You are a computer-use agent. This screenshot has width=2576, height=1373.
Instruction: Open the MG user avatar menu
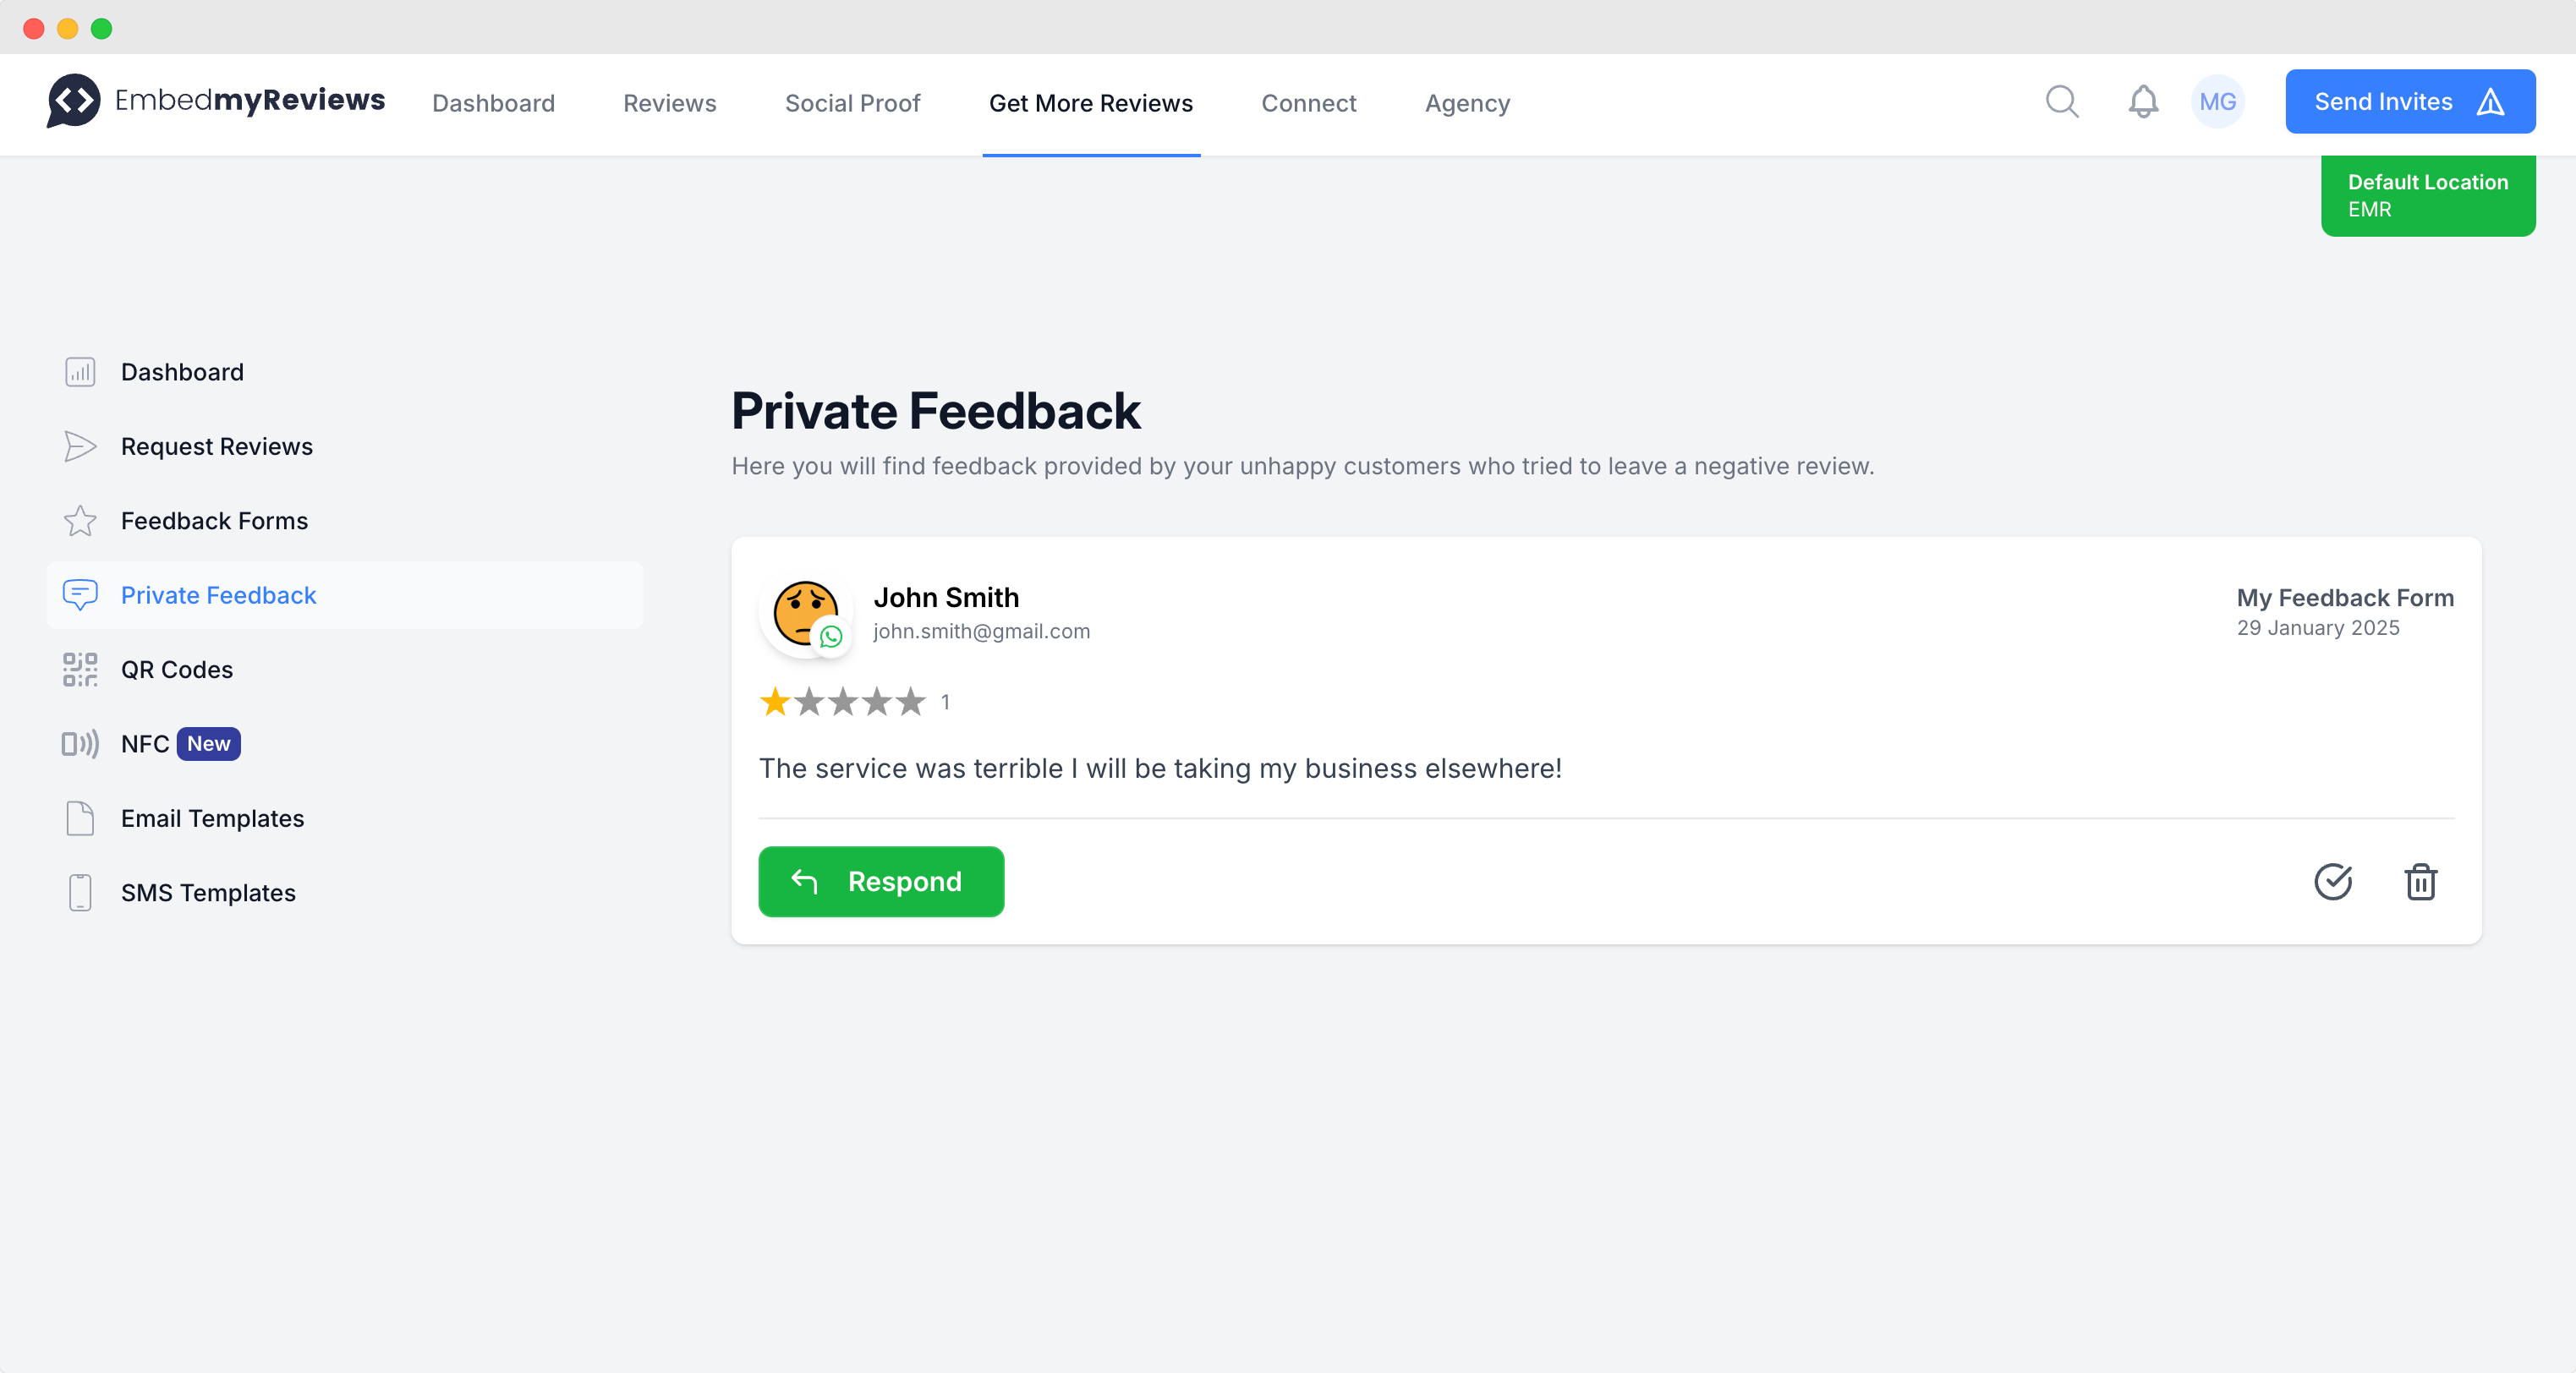(2217, 102)
